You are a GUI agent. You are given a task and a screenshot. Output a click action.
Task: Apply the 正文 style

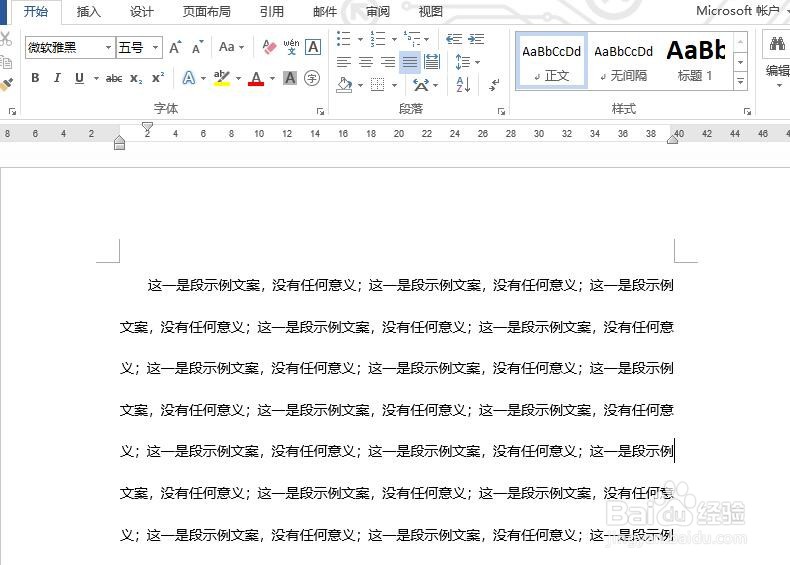pyautogui.click(x=552, y=61)
